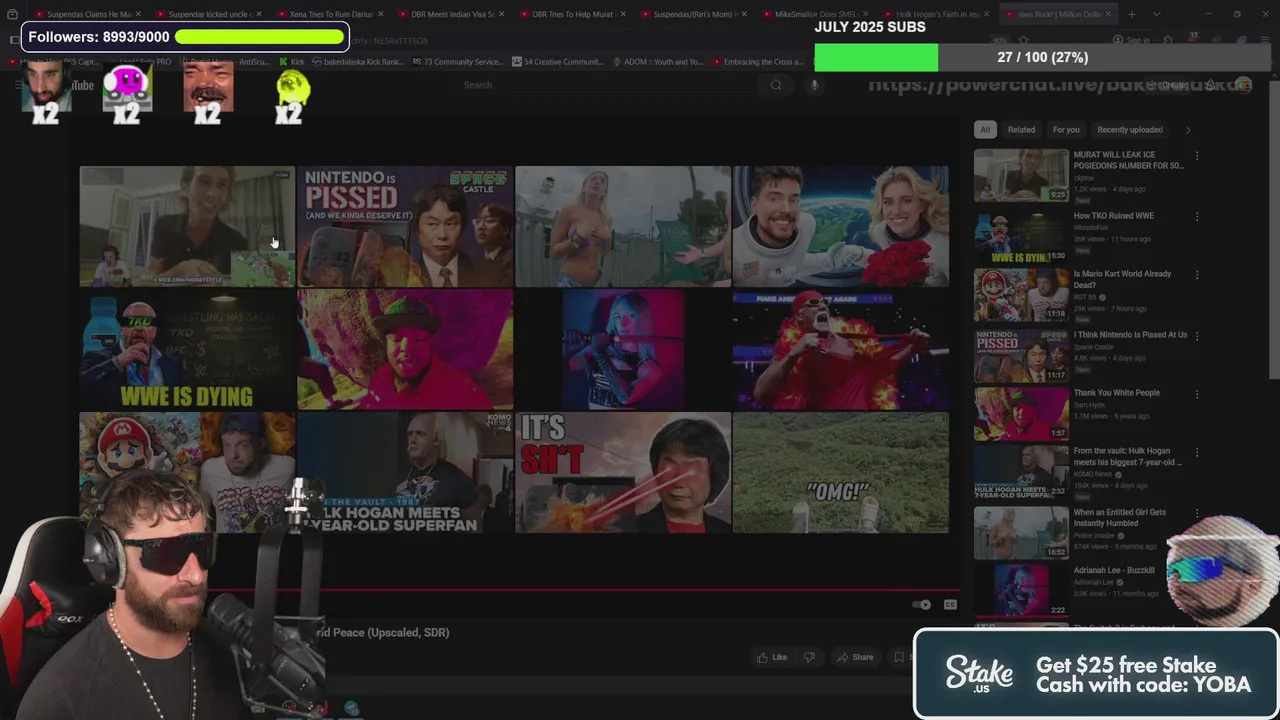
Task: Open more options for Nintendo Is Pissed video
Action: [x=1197, y=335]
